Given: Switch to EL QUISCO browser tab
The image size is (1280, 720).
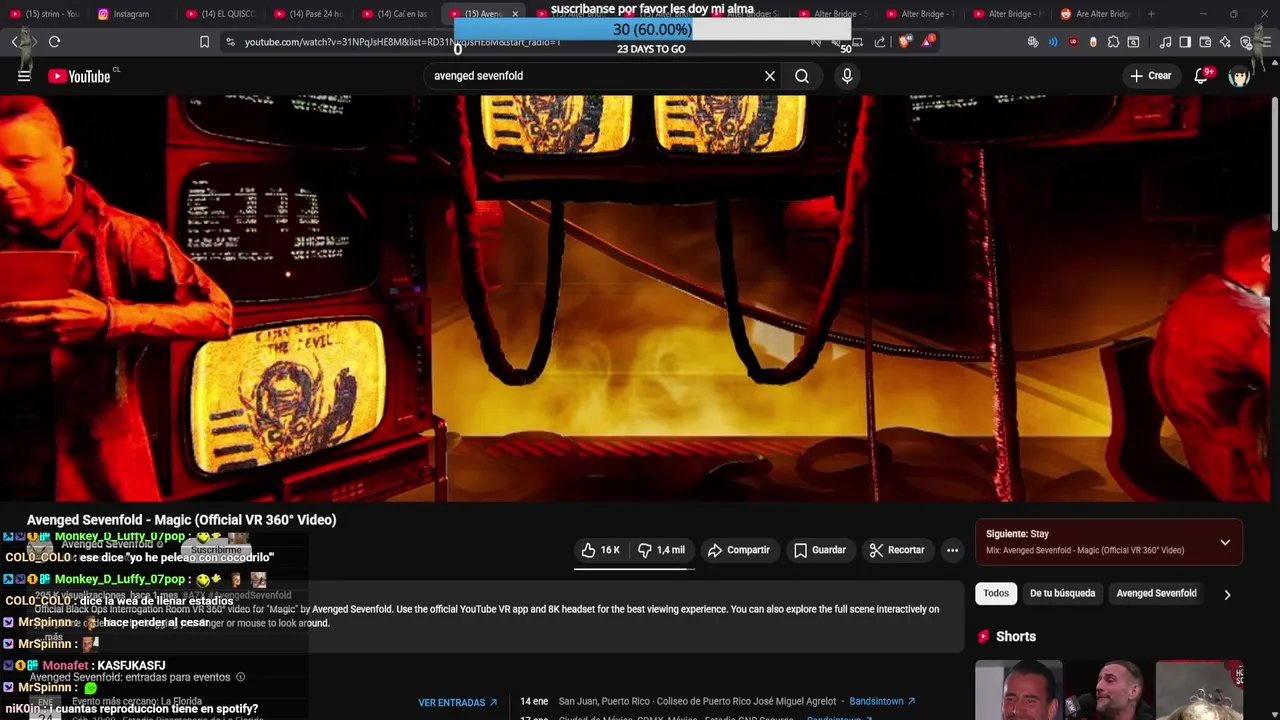Looking at the screenshot, I should point(221,14).
